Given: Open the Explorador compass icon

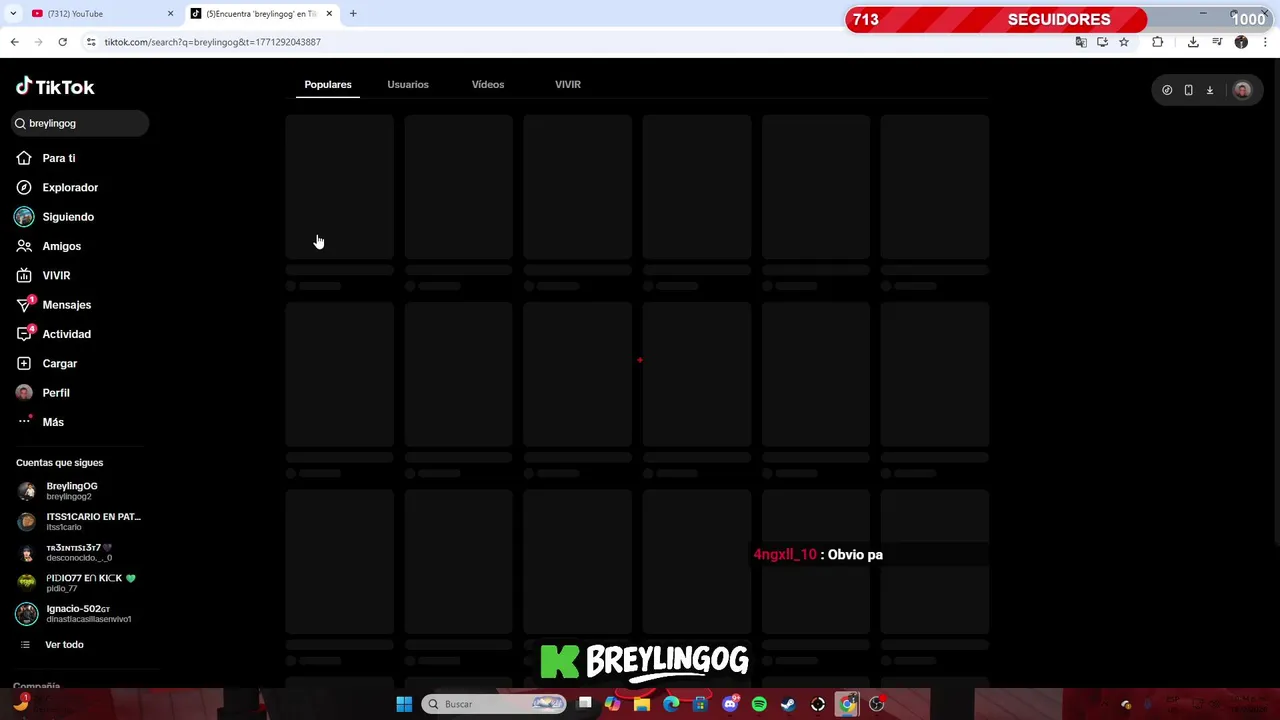Looking at the screenshot, I should click(24, 187).
